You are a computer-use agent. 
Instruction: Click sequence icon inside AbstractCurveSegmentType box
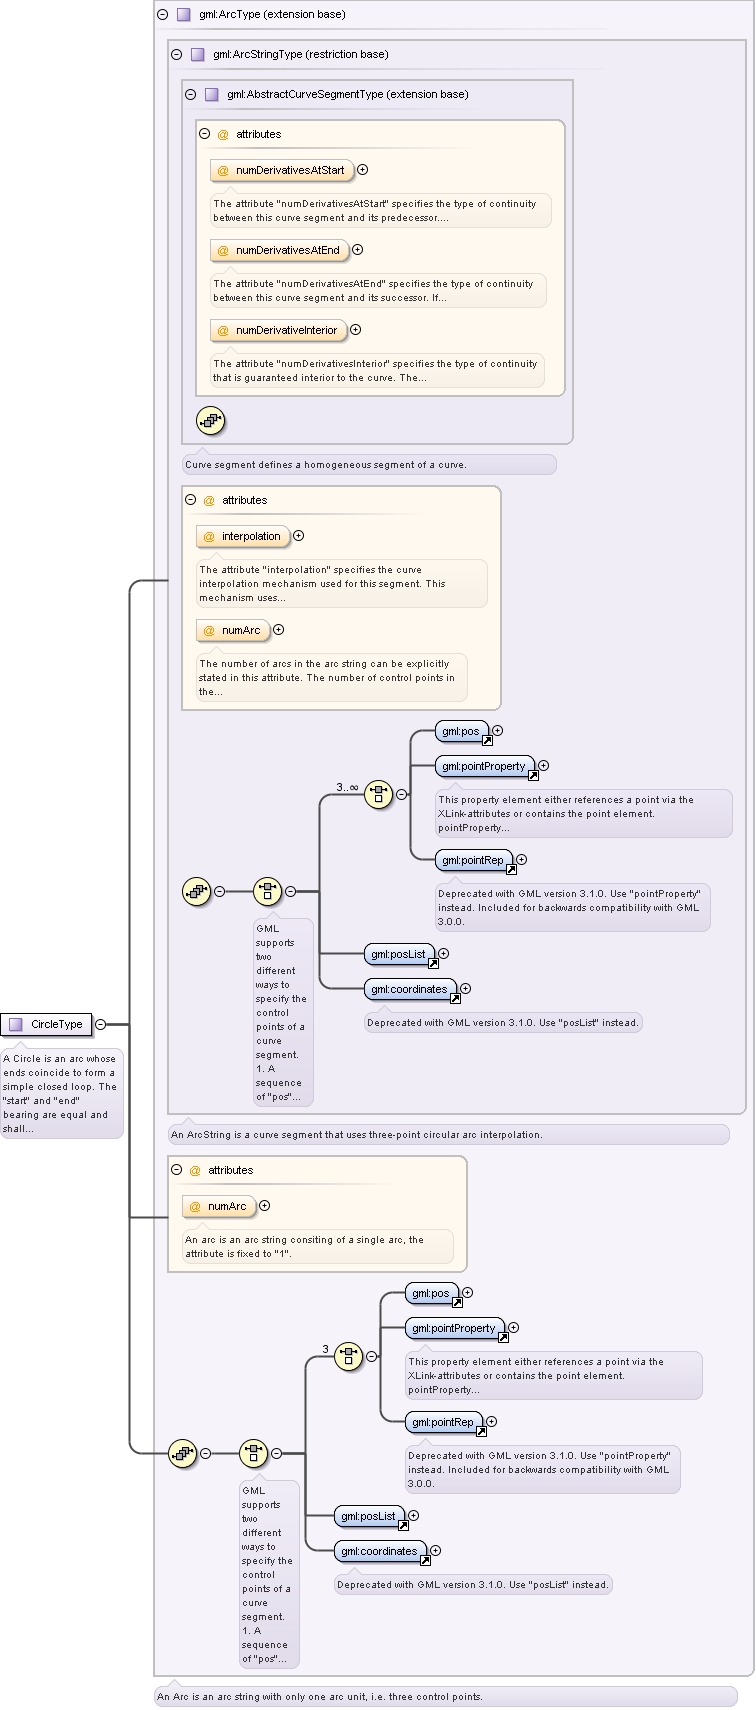(210, 420)
